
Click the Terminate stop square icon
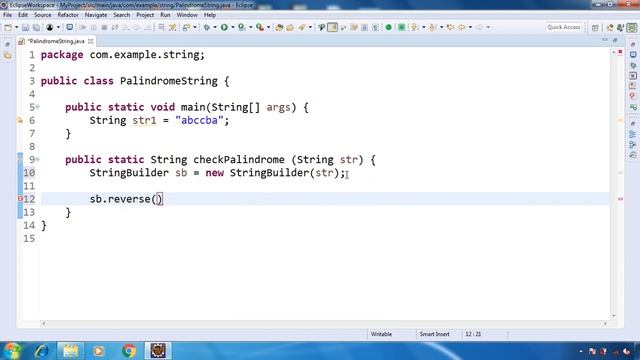coord(104,27)
